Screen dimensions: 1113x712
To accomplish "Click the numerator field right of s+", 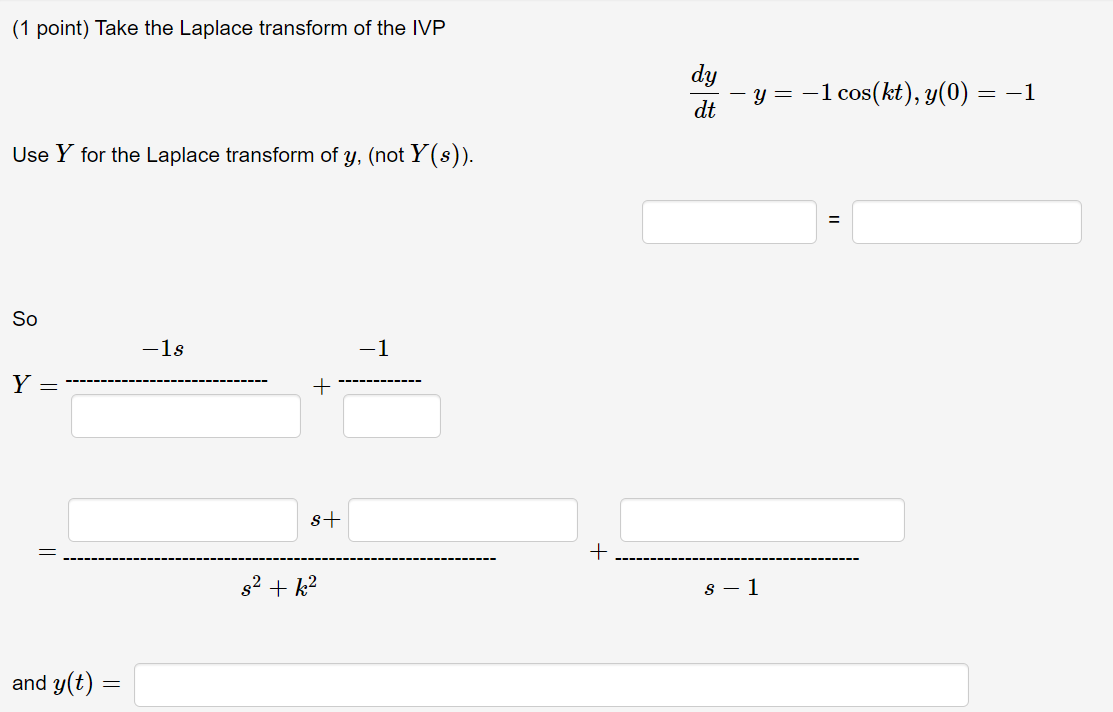I will pos(462,519).
